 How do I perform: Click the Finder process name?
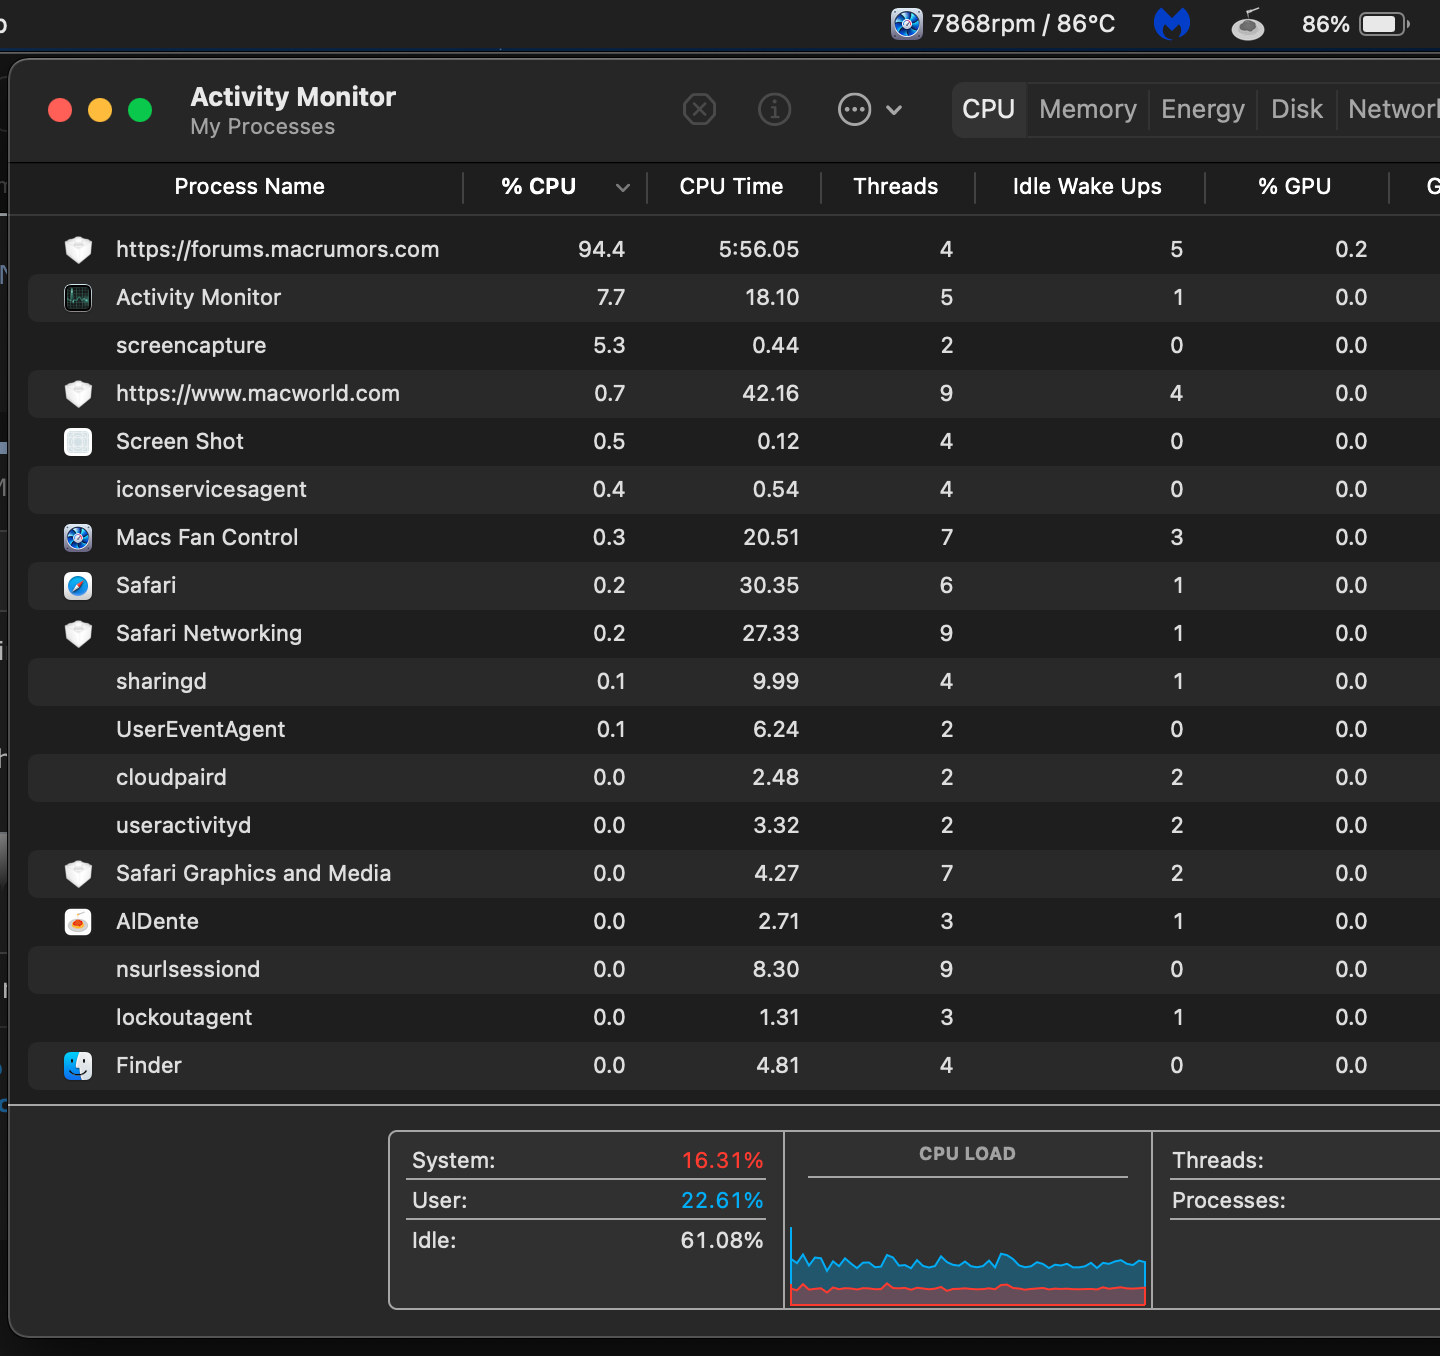point(149,1065)
